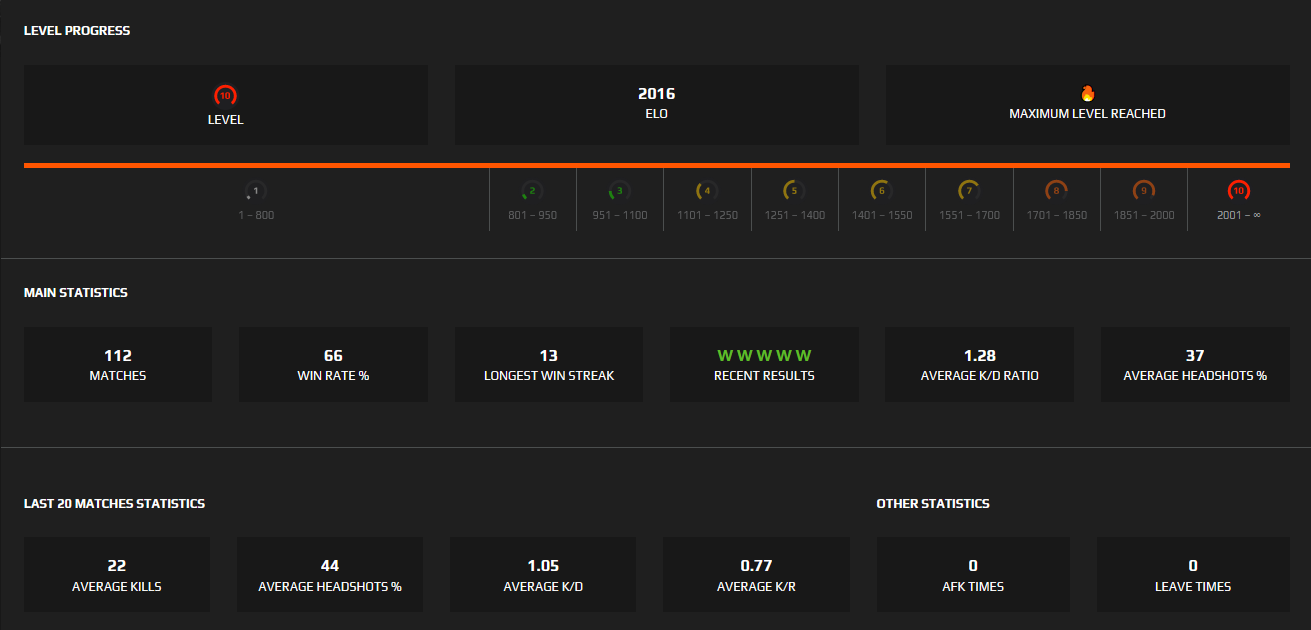
Task: Select the level 4 badge icon
Action: pyautogui.click(x=706, y=188)
